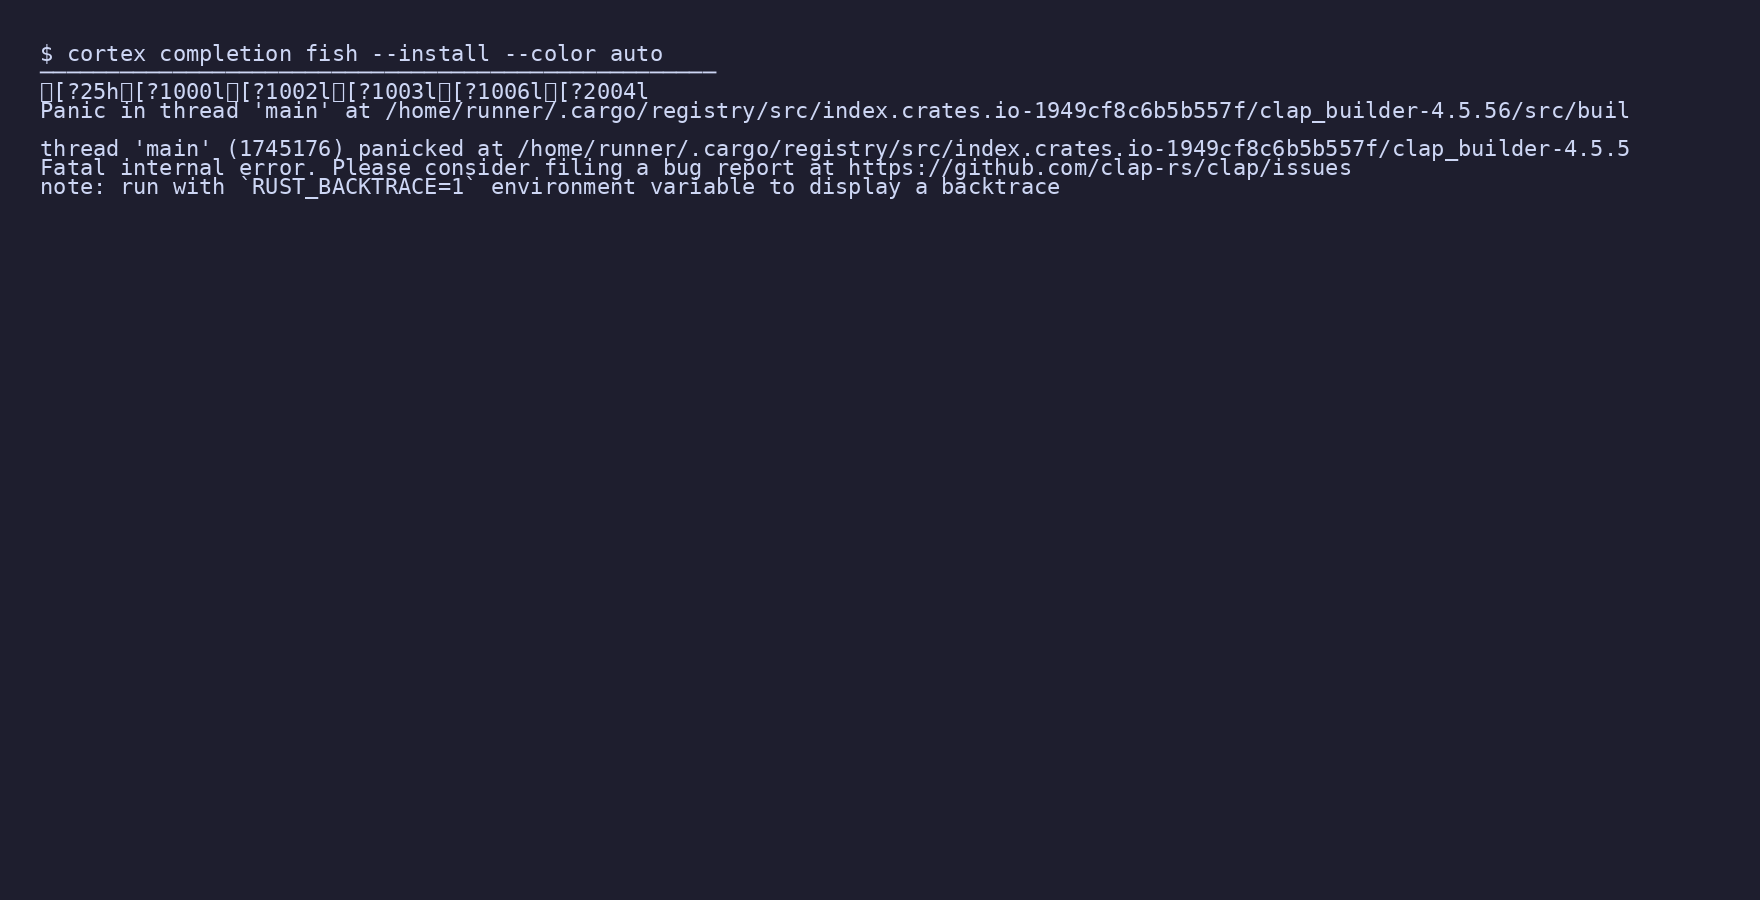Click the 'fish' shell argument
Viewport: 1760px width, 900px height.
332,54
